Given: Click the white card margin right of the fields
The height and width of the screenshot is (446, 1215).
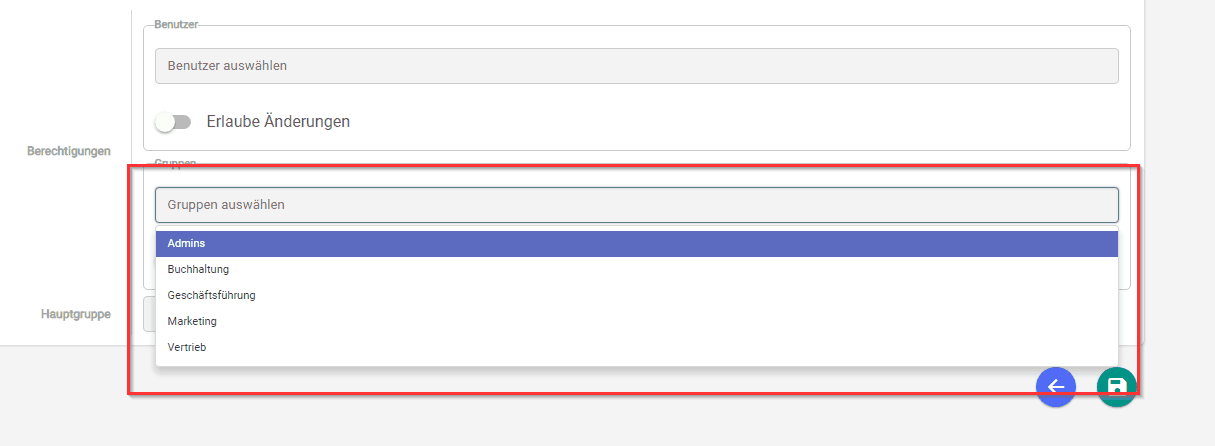Looking at the screenshot, I should [x=1137, y=100].
